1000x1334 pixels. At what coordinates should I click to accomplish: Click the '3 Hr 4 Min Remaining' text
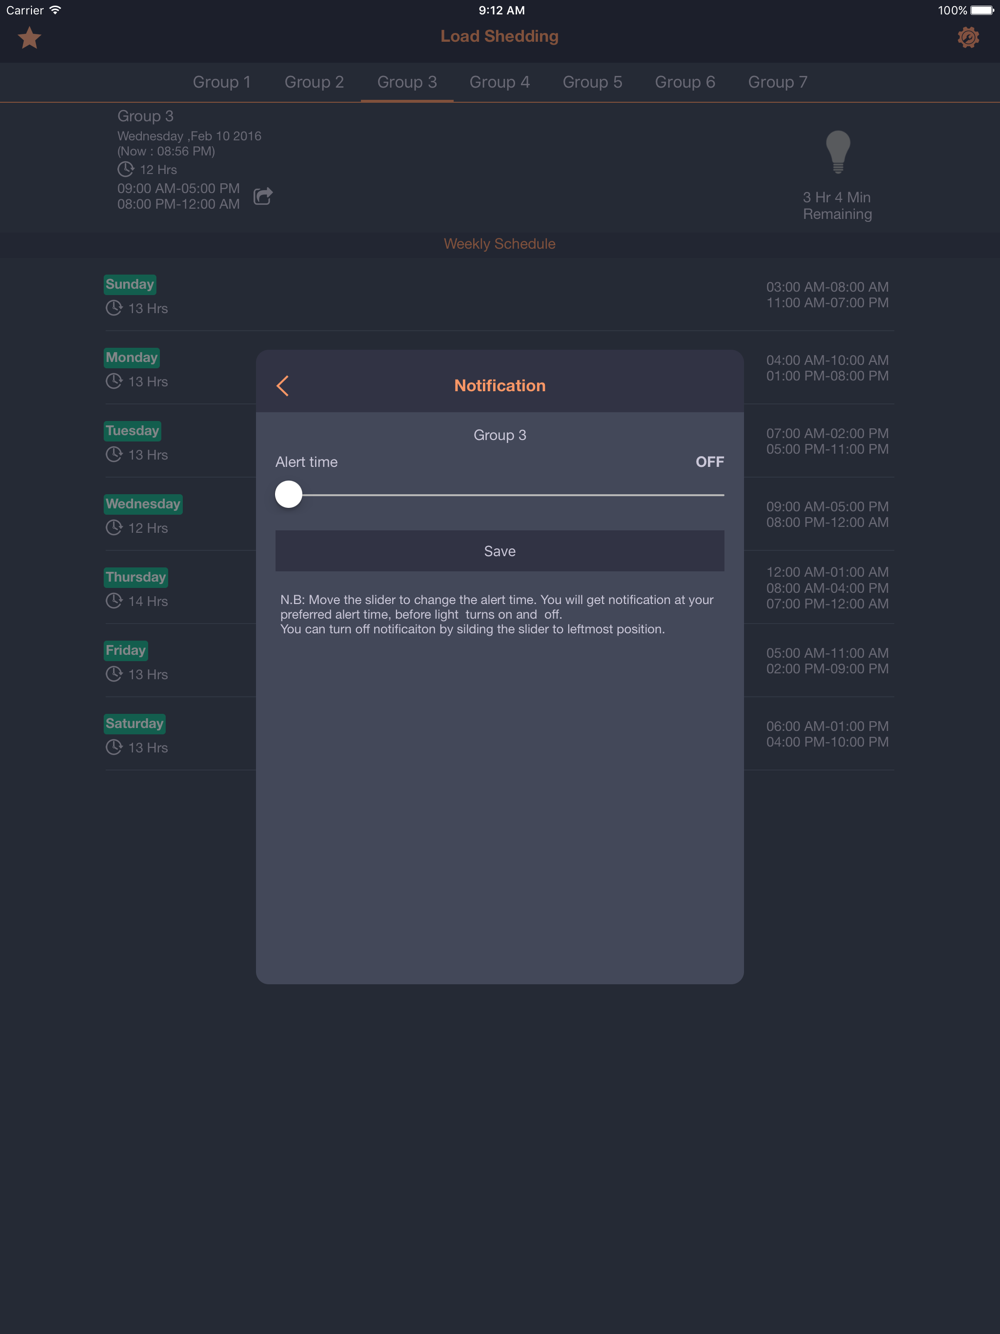pyautogui.click(x=837, y=206)
